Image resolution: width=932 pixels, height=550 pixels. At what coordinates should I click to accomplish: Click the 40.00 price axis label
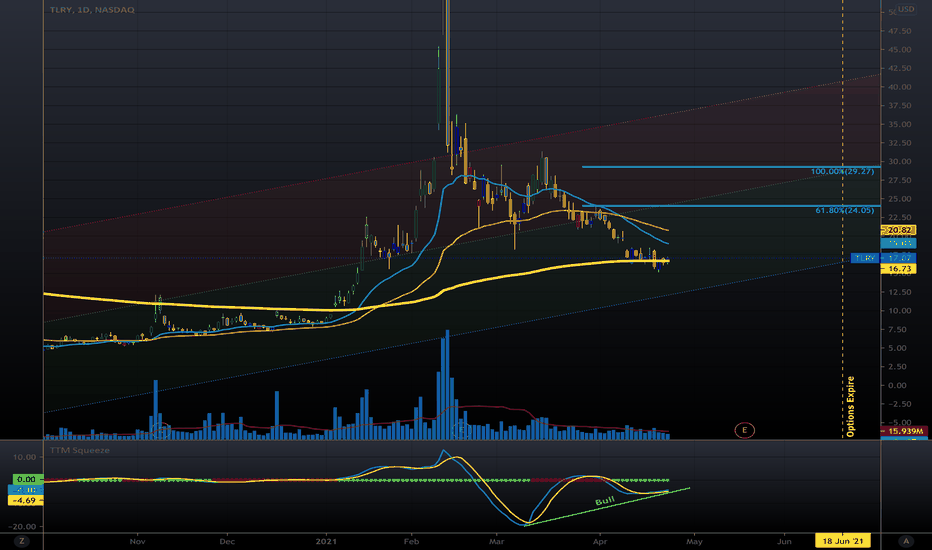click(x=900, y=87)
